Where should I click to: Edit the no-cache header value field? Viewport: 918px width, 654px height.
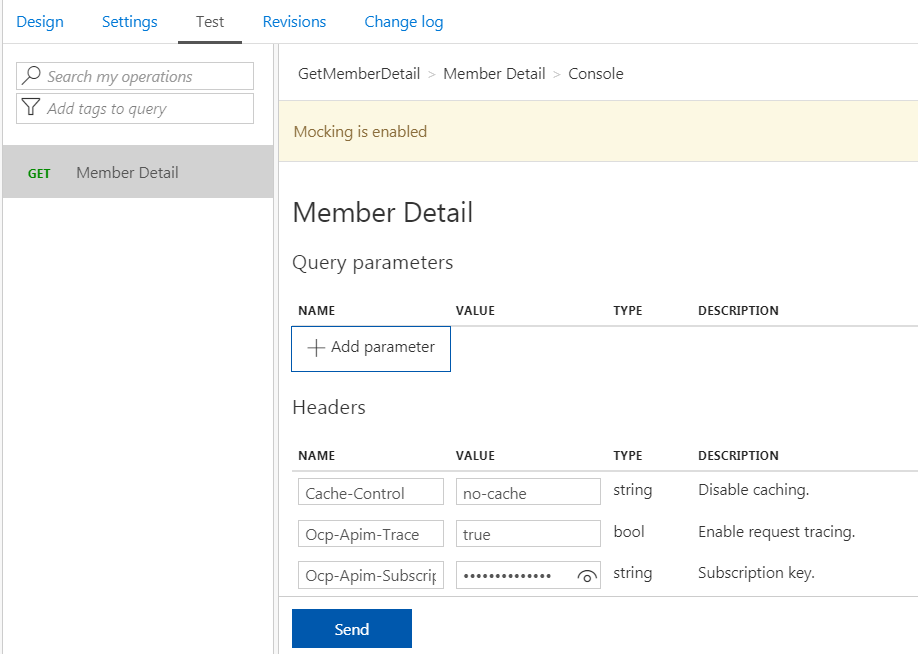click(x=528, y=492)
